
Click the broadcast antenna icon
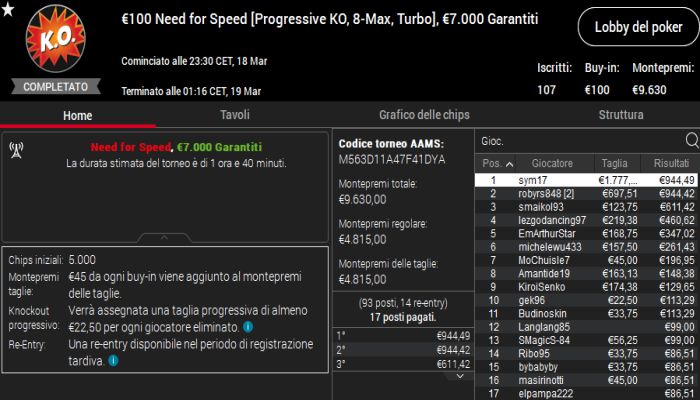pyautogui.click(x=16, y=152)
